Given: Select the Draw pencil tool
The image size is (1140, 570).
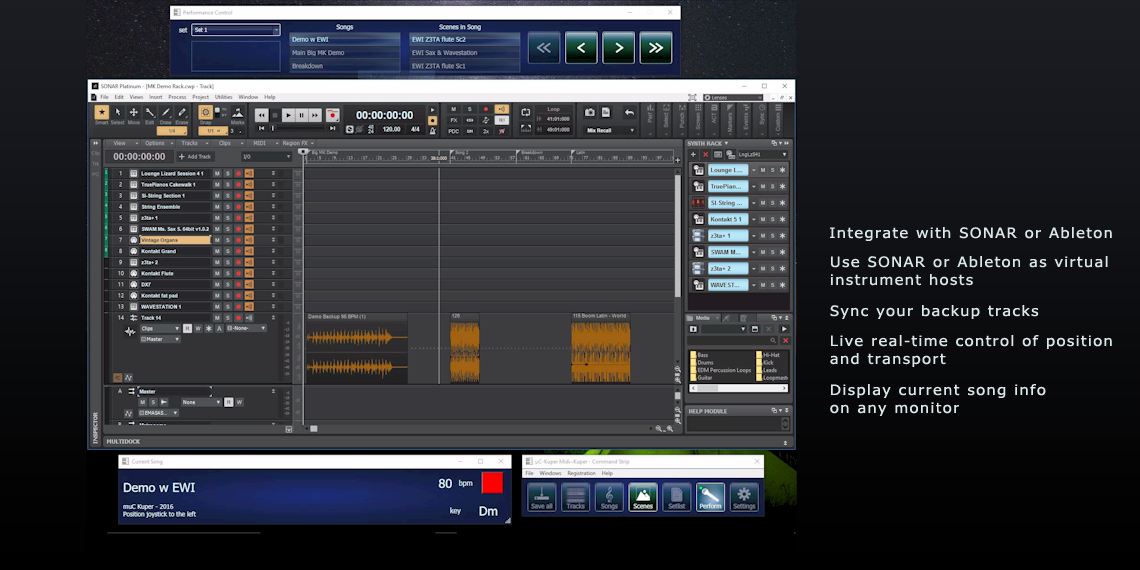Looking at the screenshot, I should click(166, 113).
